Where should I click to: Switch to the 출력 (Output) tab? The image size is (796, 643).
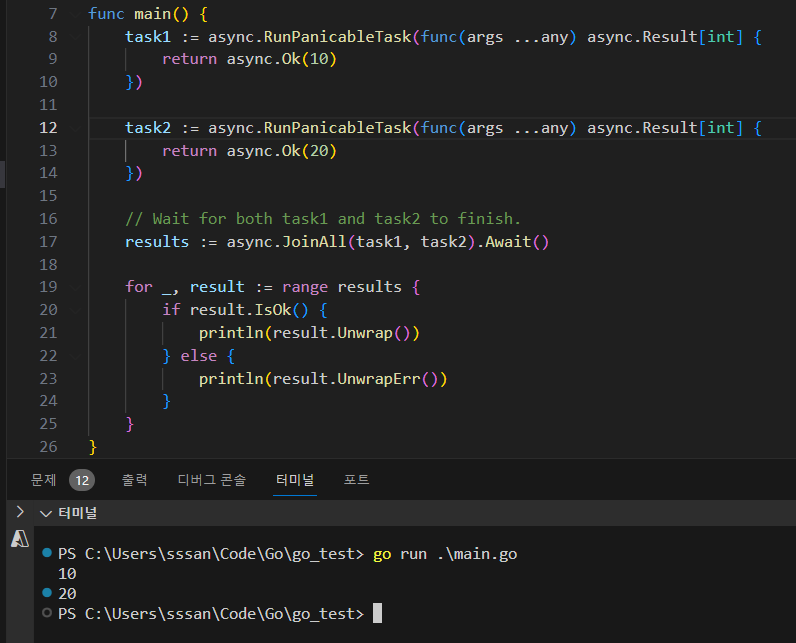click(135, 480)
